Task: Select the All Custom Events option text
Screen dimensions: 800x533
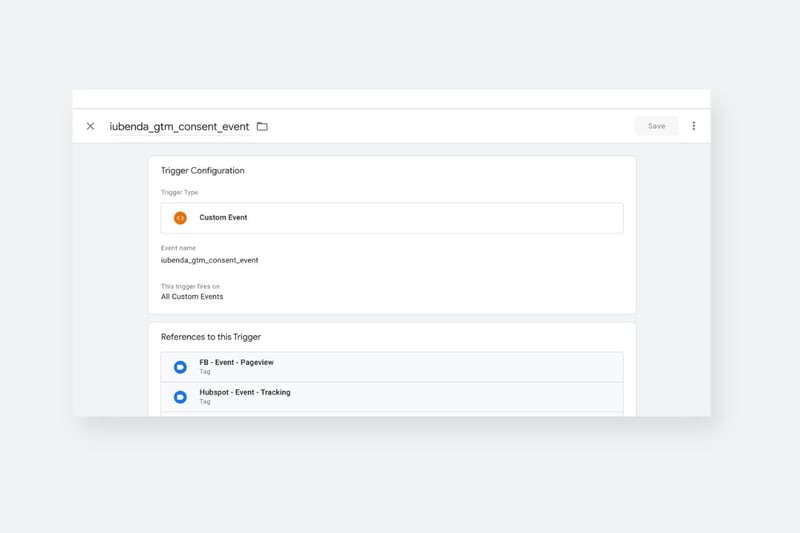Action: (x=192, y=296)
